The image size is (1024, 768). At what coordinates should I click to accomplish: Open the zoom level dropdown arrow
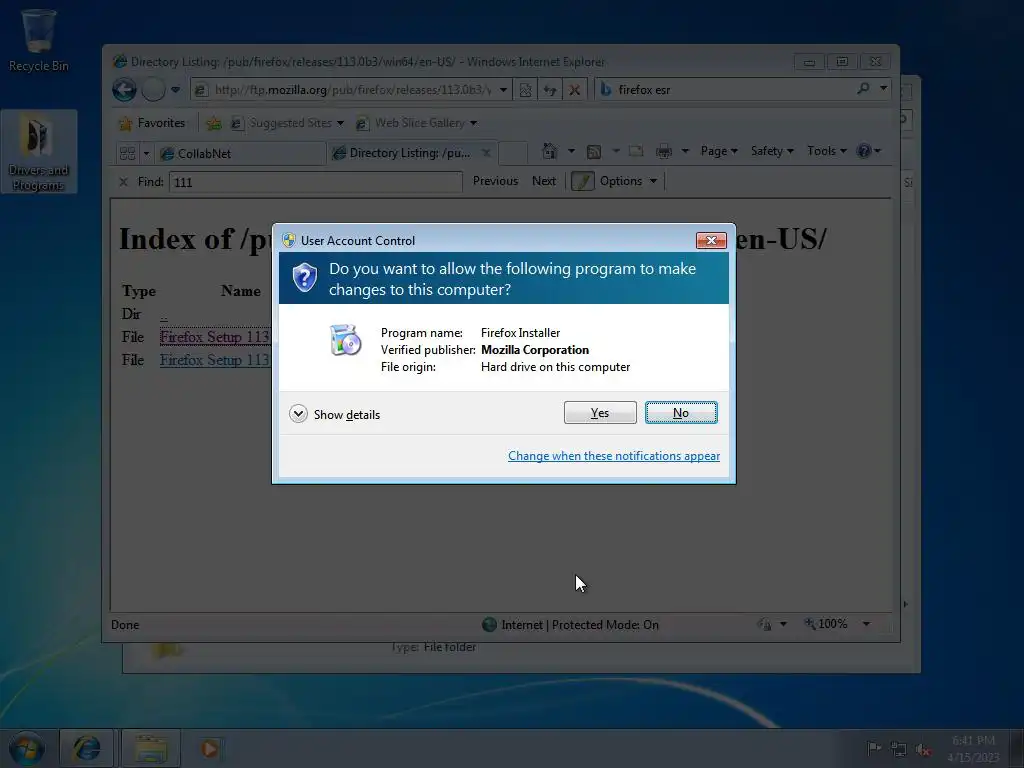coord(867,624)
